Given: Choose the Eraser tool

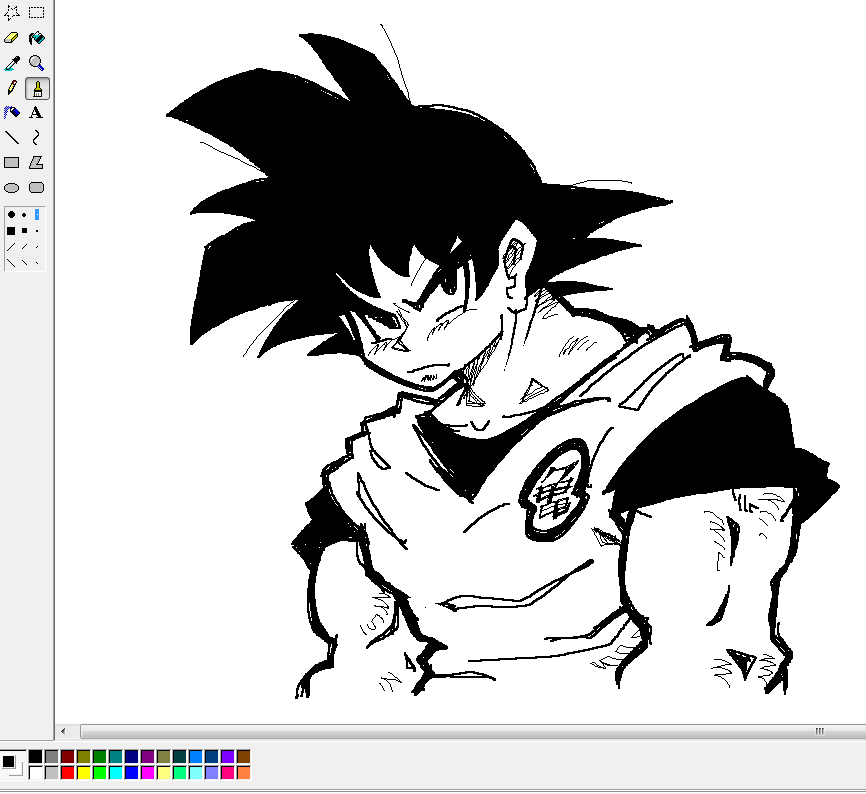Looking at the screenshot, I should click(12, 38).
